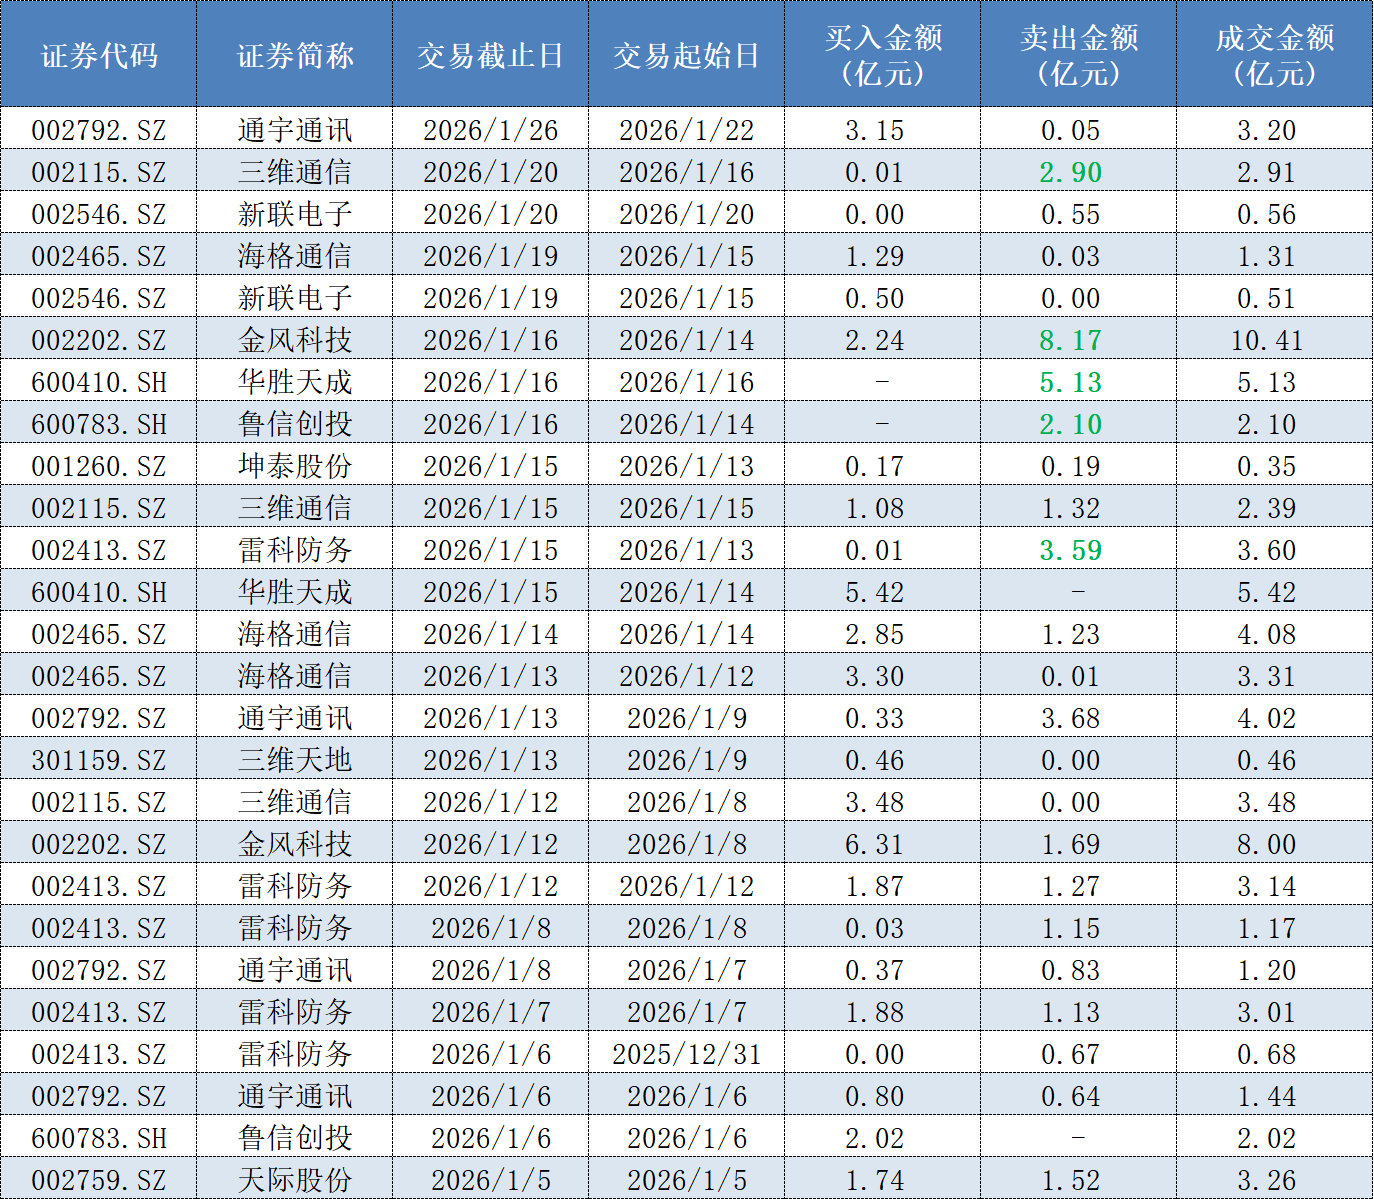Select the 鲁信创投 row dated 2026/1/6
The width and height of the screenshot is (1374, 1199).
[295, 1137]
